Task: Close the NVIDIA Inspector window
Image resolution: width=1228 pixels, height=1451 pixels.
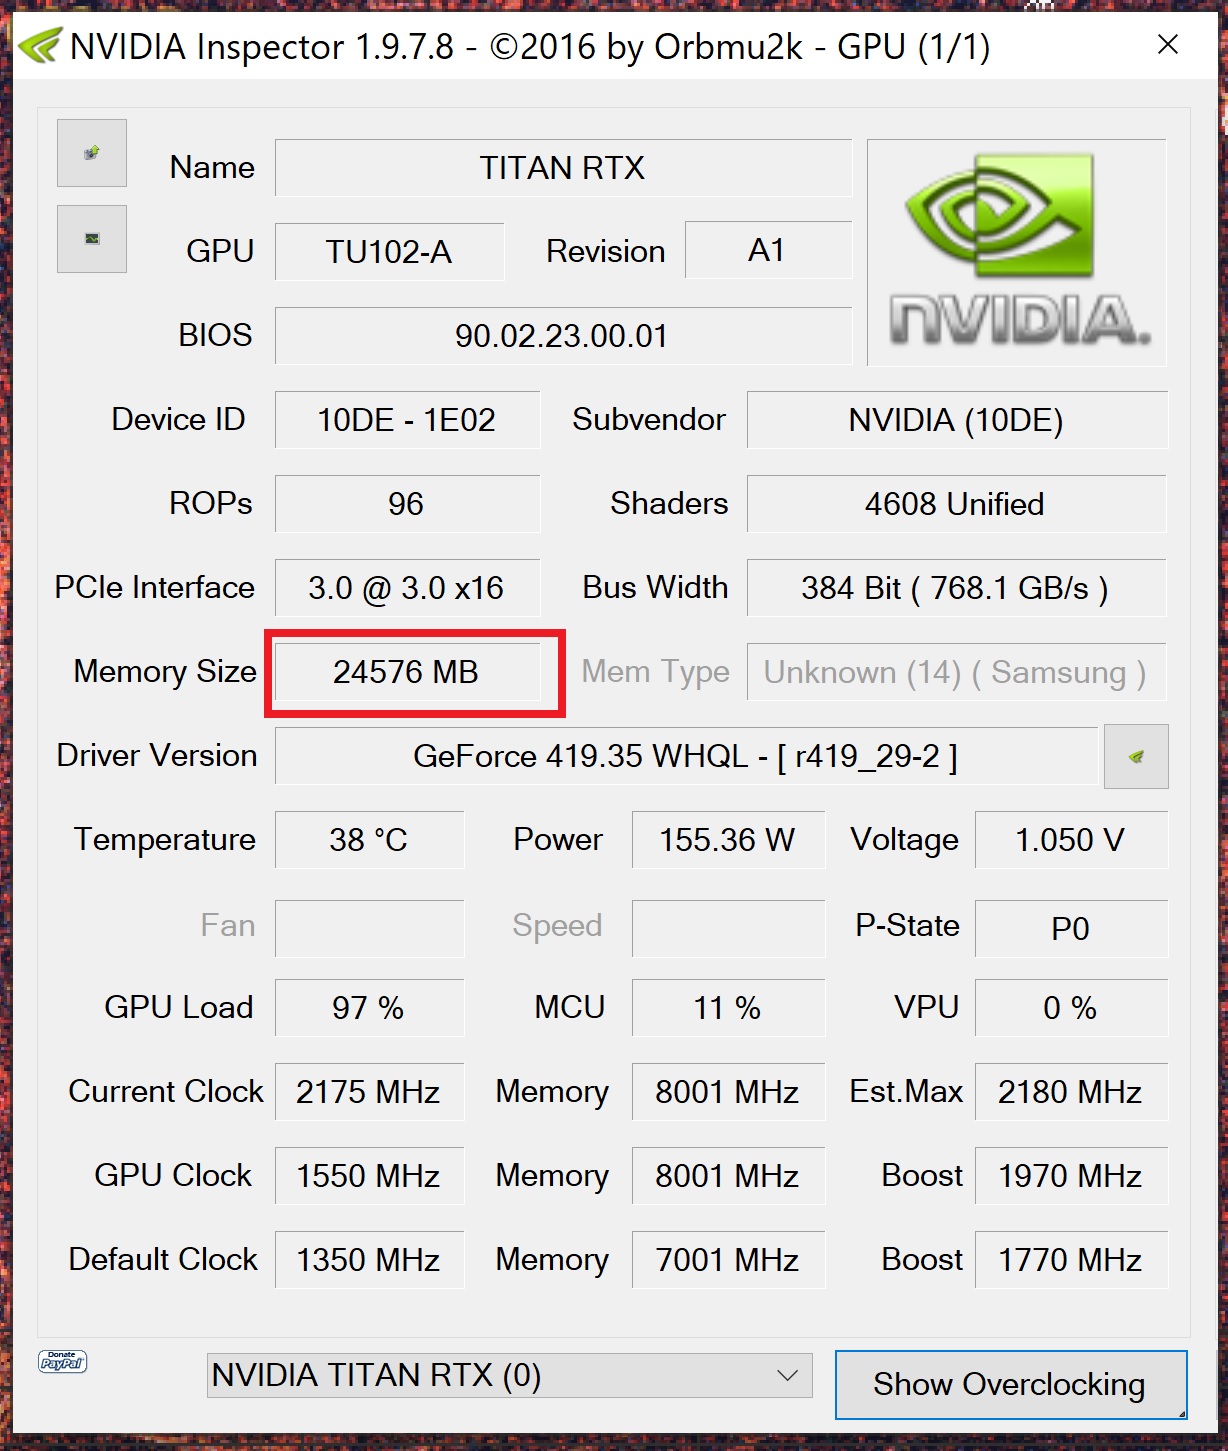Action: click(x=1168, y=45)
